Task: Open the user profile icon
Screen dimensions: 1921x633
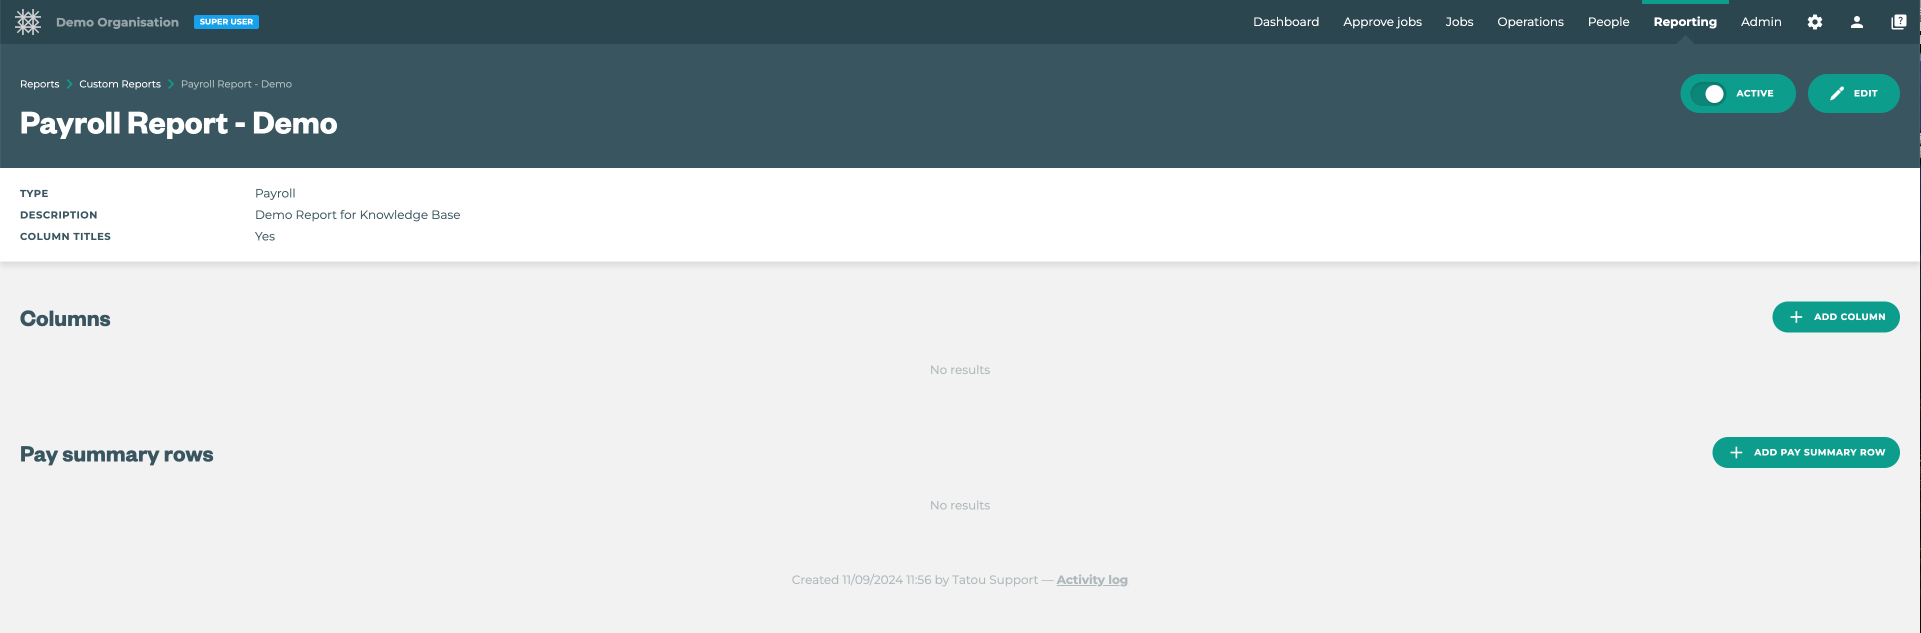Action: (x=1857, y=22)
